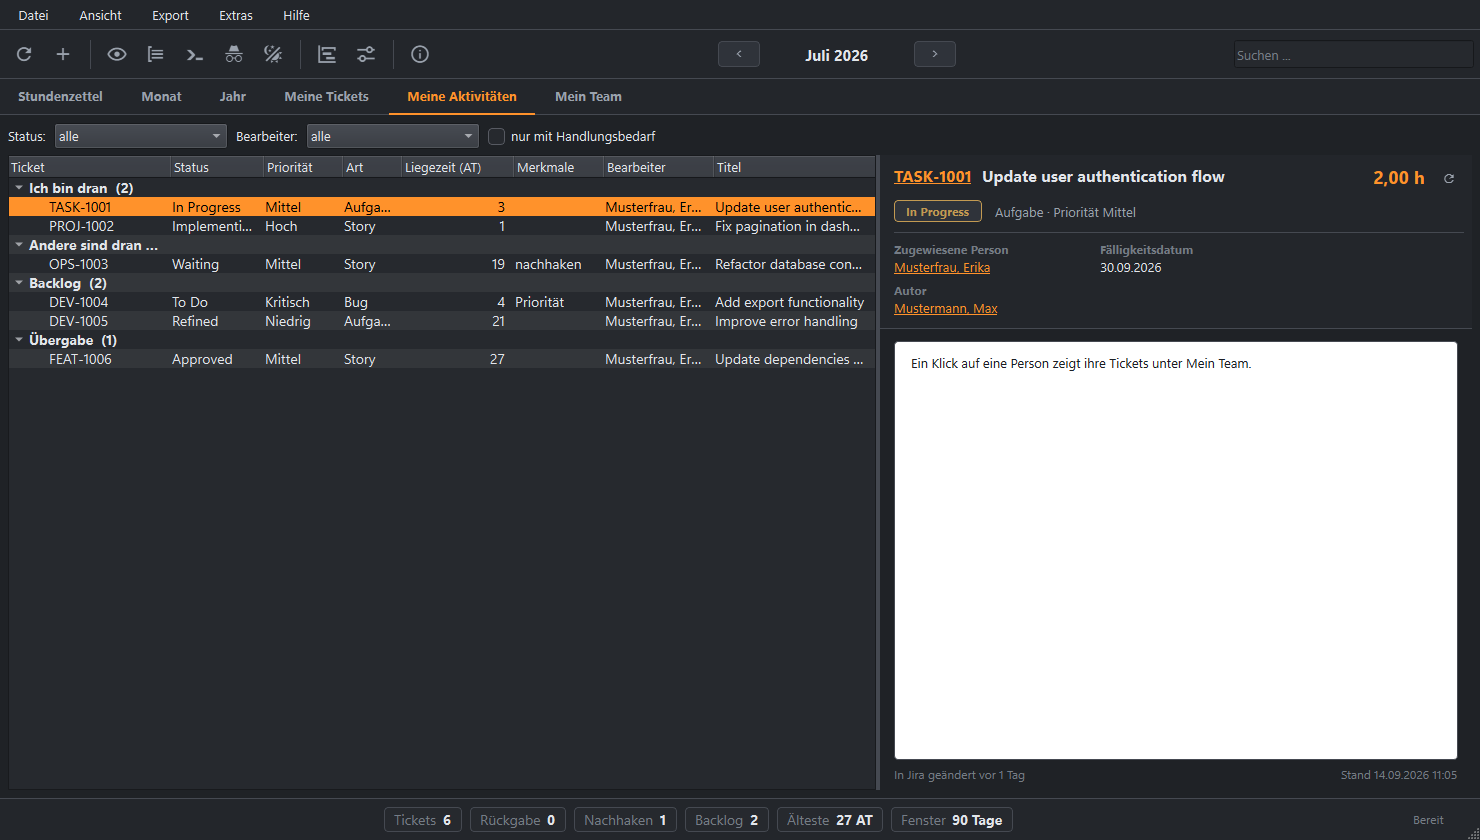Collapse the Andere sind dran group
Screen dimensions: 1480x840
19,245
